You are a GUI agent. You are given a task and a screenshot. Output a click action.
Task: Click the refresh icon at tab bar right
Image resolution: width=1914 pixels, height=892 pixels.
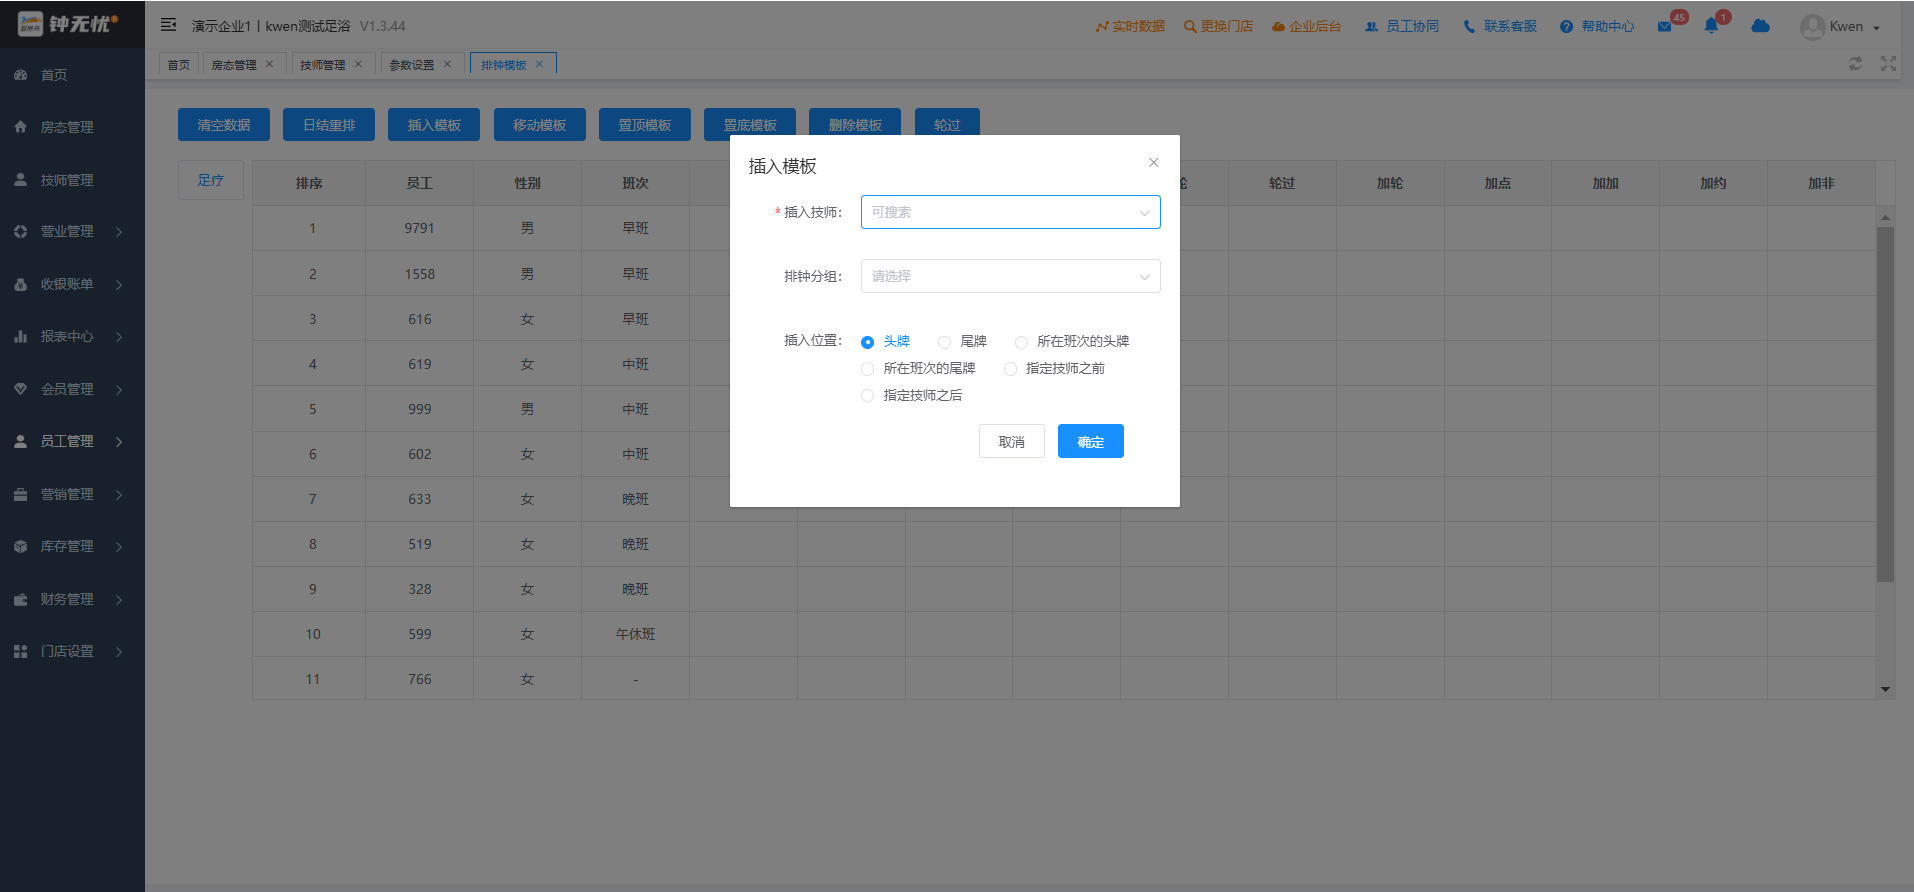pos(1855,63)
